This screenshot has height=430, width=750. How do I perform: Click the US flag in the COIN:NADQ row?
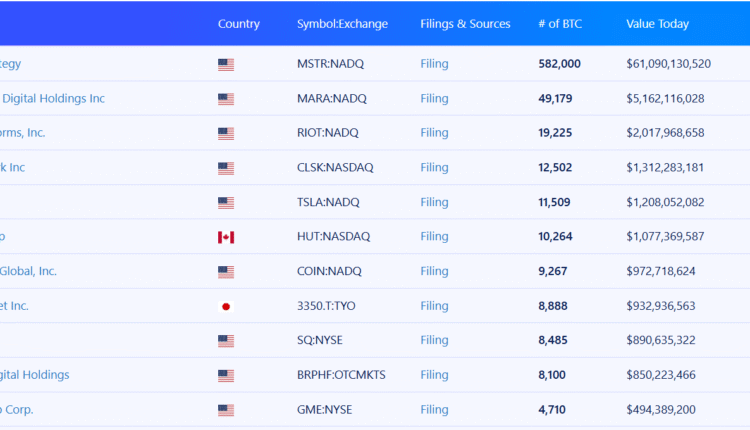click(x=226, y=272)
